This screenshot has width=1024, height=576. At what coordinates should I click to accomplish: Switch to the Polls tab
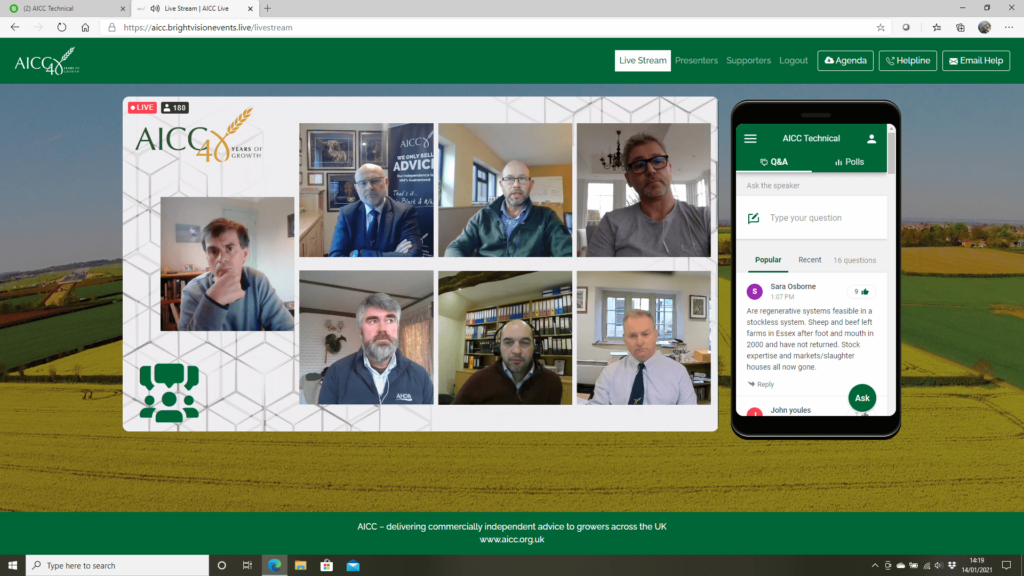849,162
